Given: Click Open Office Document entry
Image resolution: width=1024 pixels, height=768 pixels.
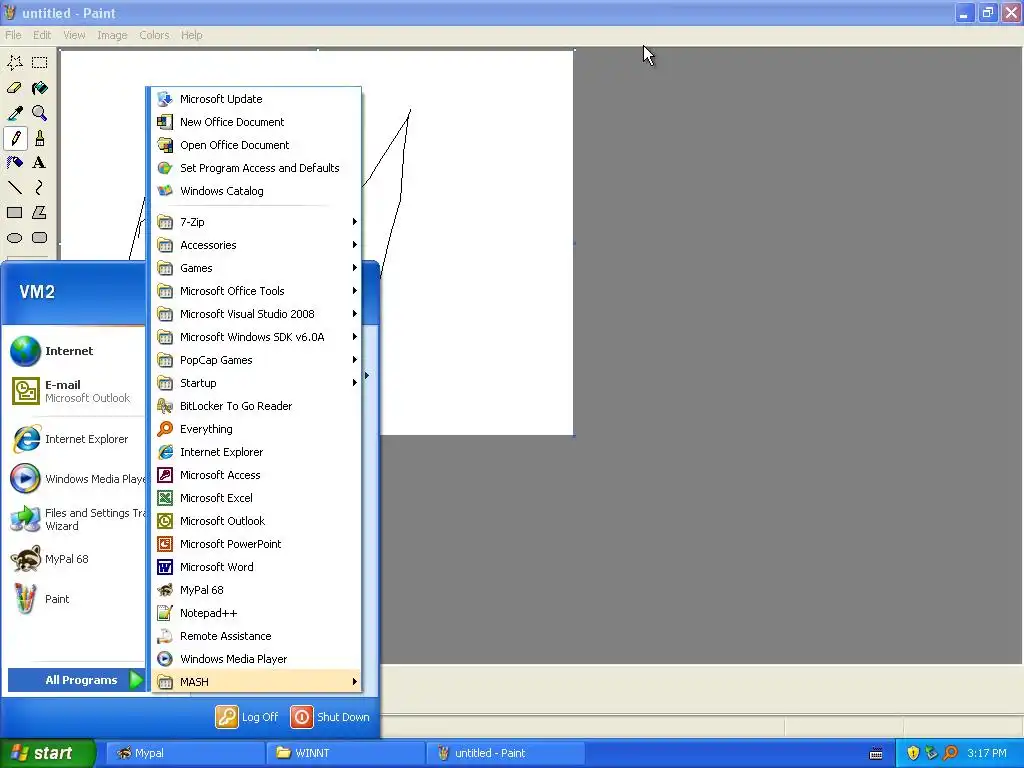Looking at the screenshot, I should 257,145.
